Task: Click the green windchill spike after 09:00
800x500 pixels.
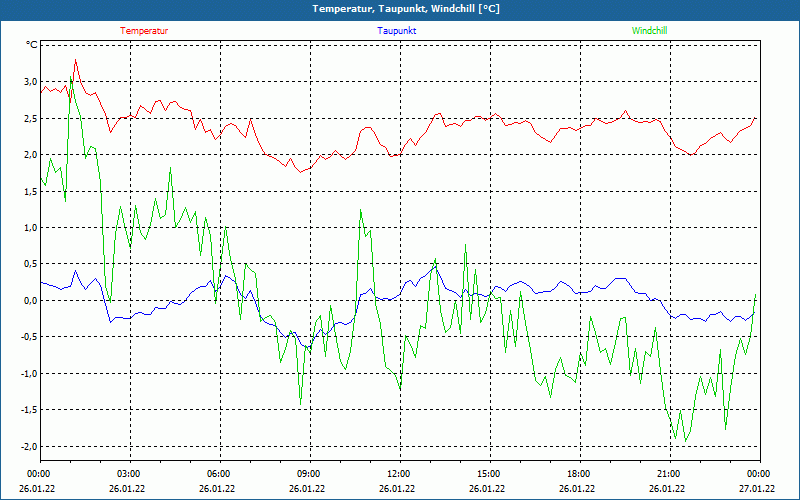Action: click(x=361, y=210)
